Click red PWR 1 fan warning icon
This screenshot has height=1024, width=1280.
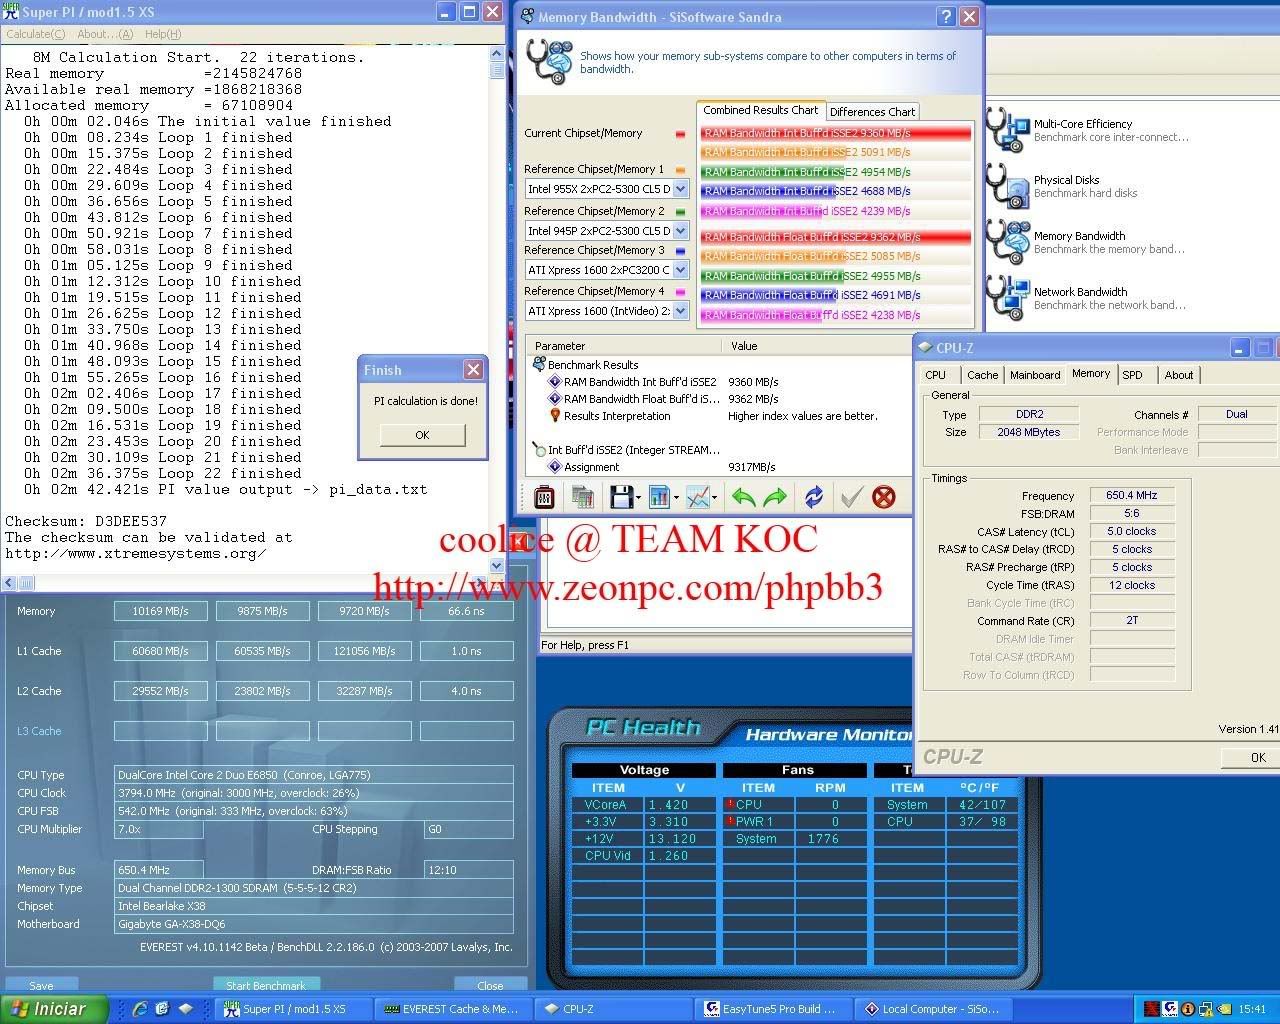730,821
